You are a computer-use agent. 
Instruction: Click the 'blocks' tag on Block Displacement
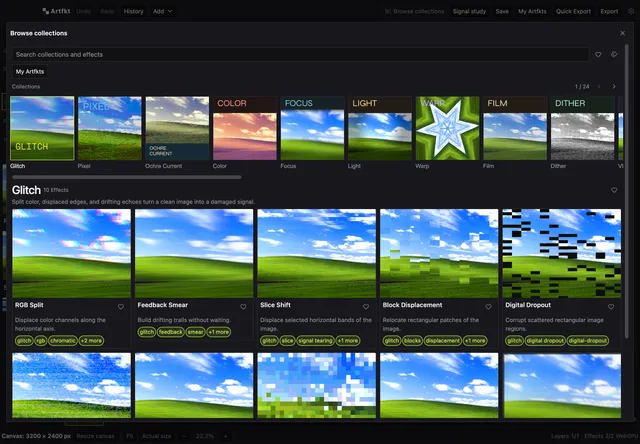(x=412, y=341)
